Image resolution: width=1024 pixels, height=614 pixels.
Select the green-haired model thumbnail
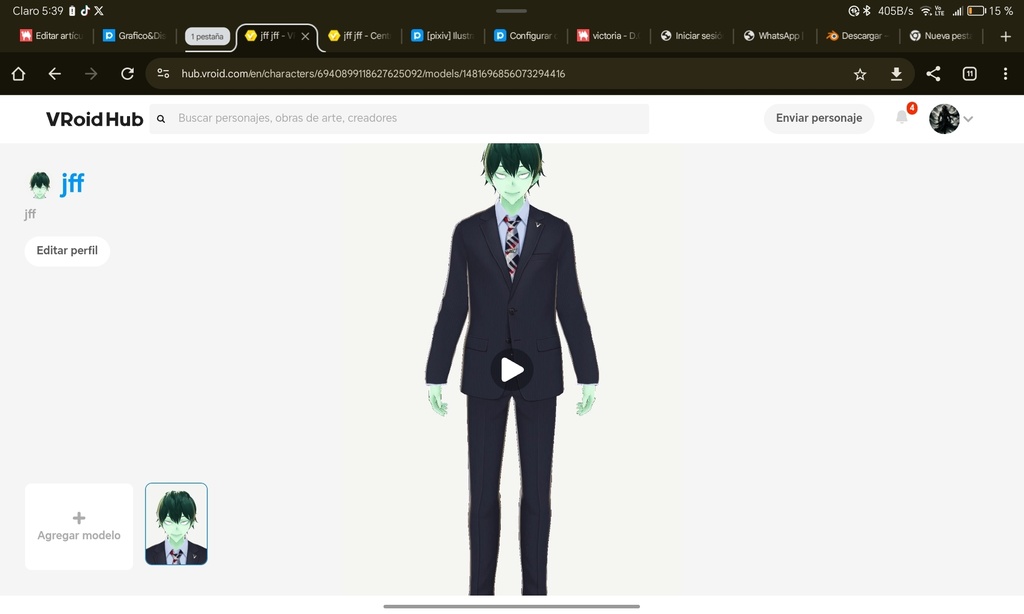click(176, 524)
